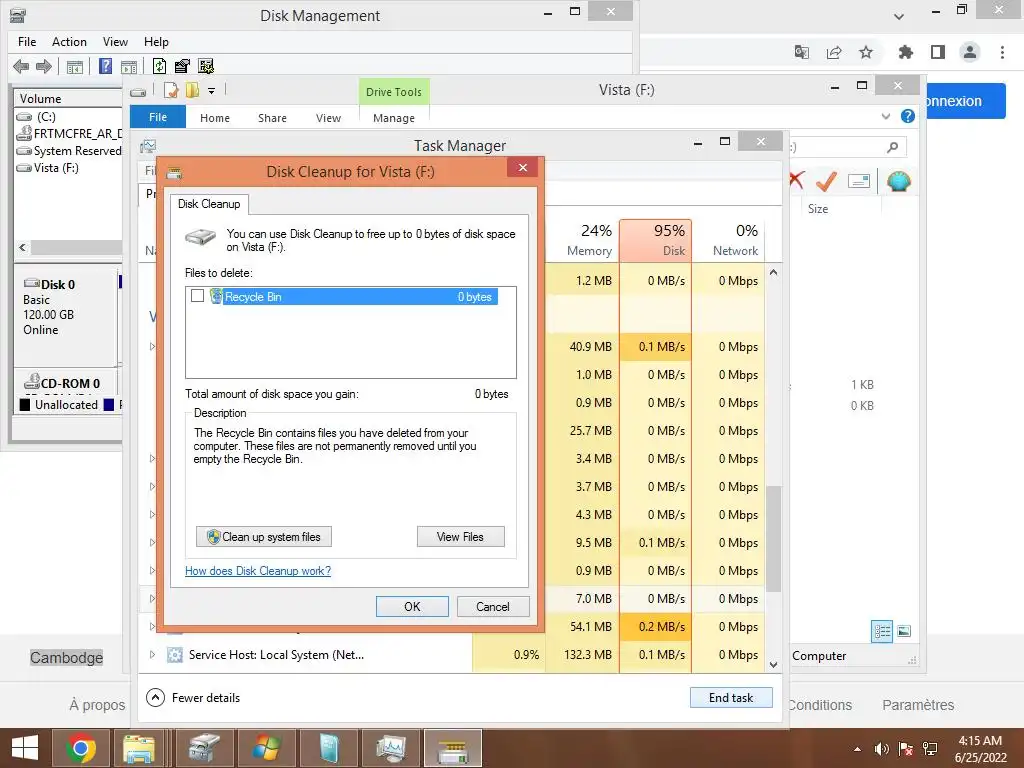The width and height of the screenshot is (1024, 768).
Task: Select System Reserved volume in Disk Management
Action: point(69,151)
